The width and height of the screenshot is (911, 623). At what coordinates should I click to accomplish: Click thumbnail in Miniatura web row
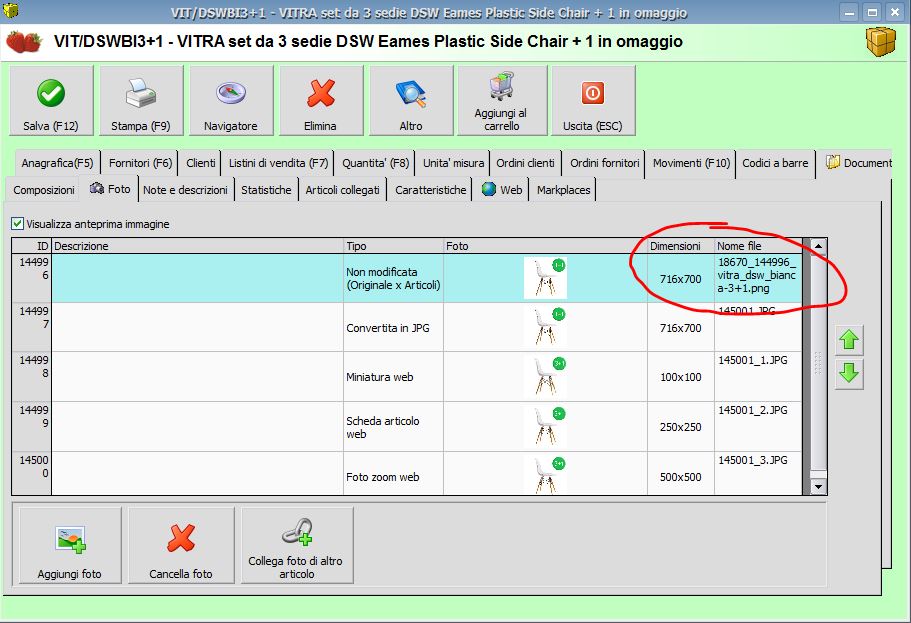[545, 377]
